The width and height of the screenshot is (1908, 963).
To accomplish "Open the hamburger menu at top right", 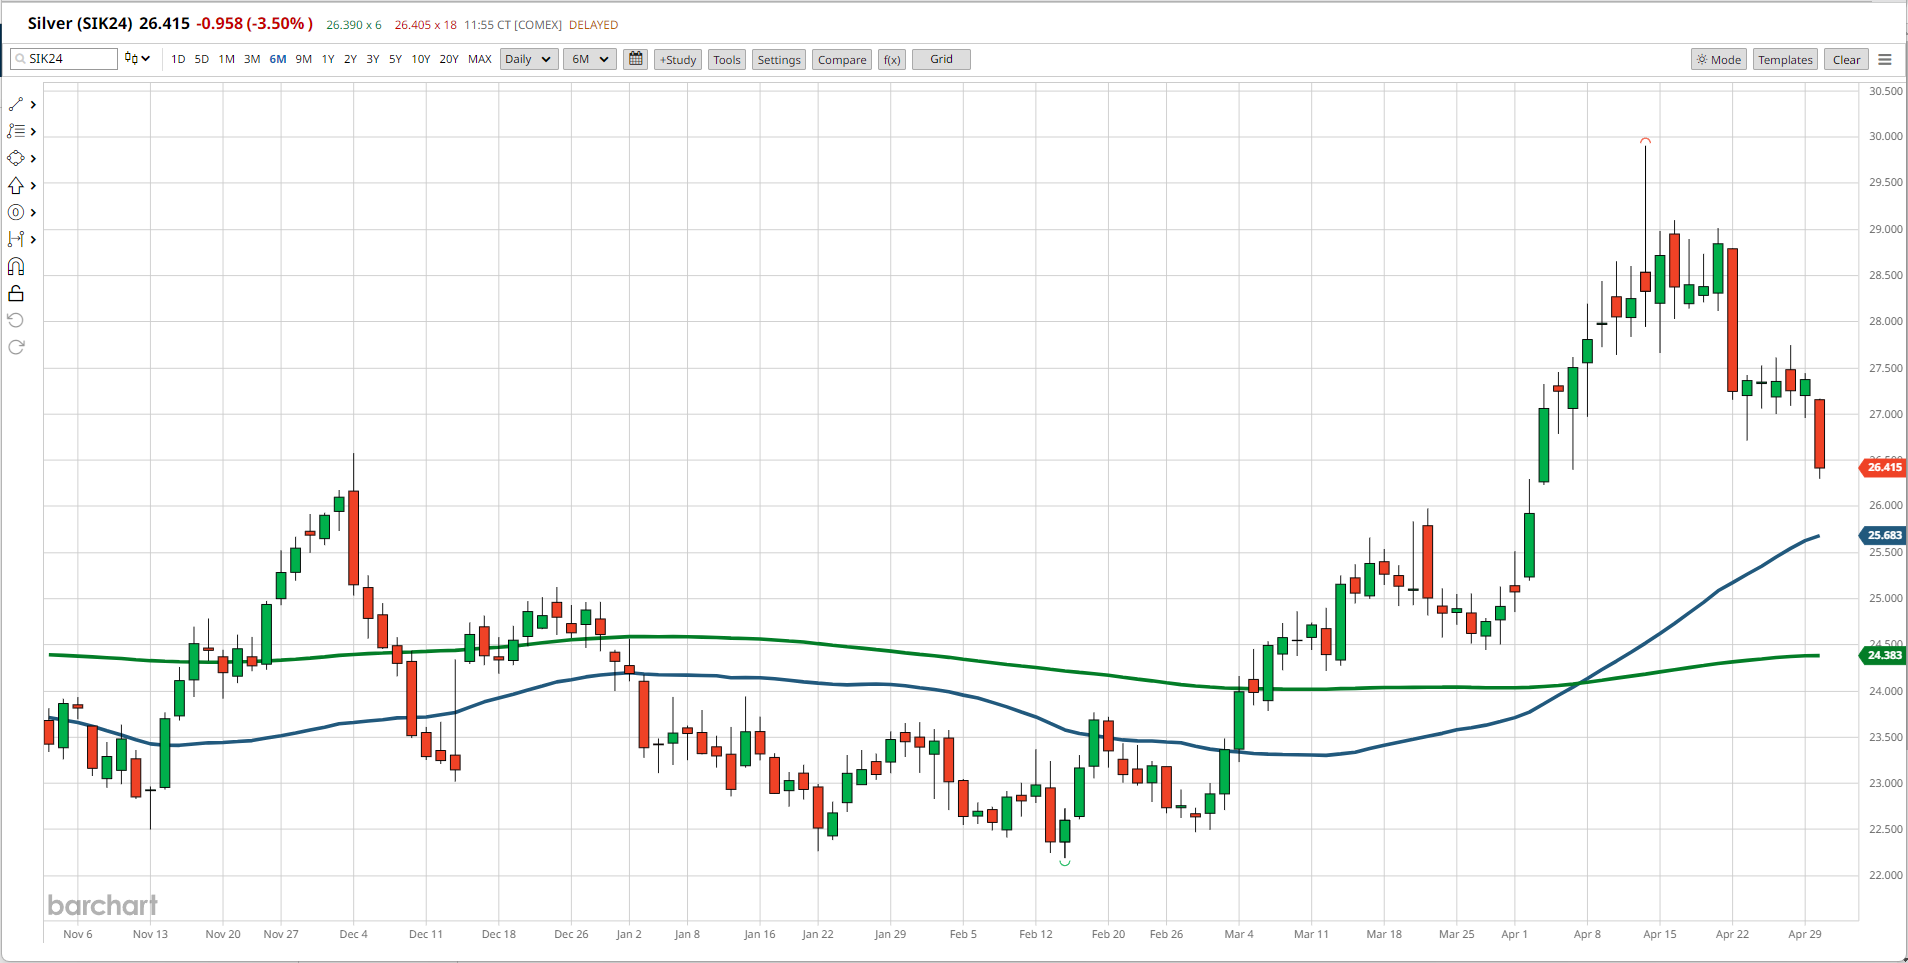I will click(x=1885, y=60).
